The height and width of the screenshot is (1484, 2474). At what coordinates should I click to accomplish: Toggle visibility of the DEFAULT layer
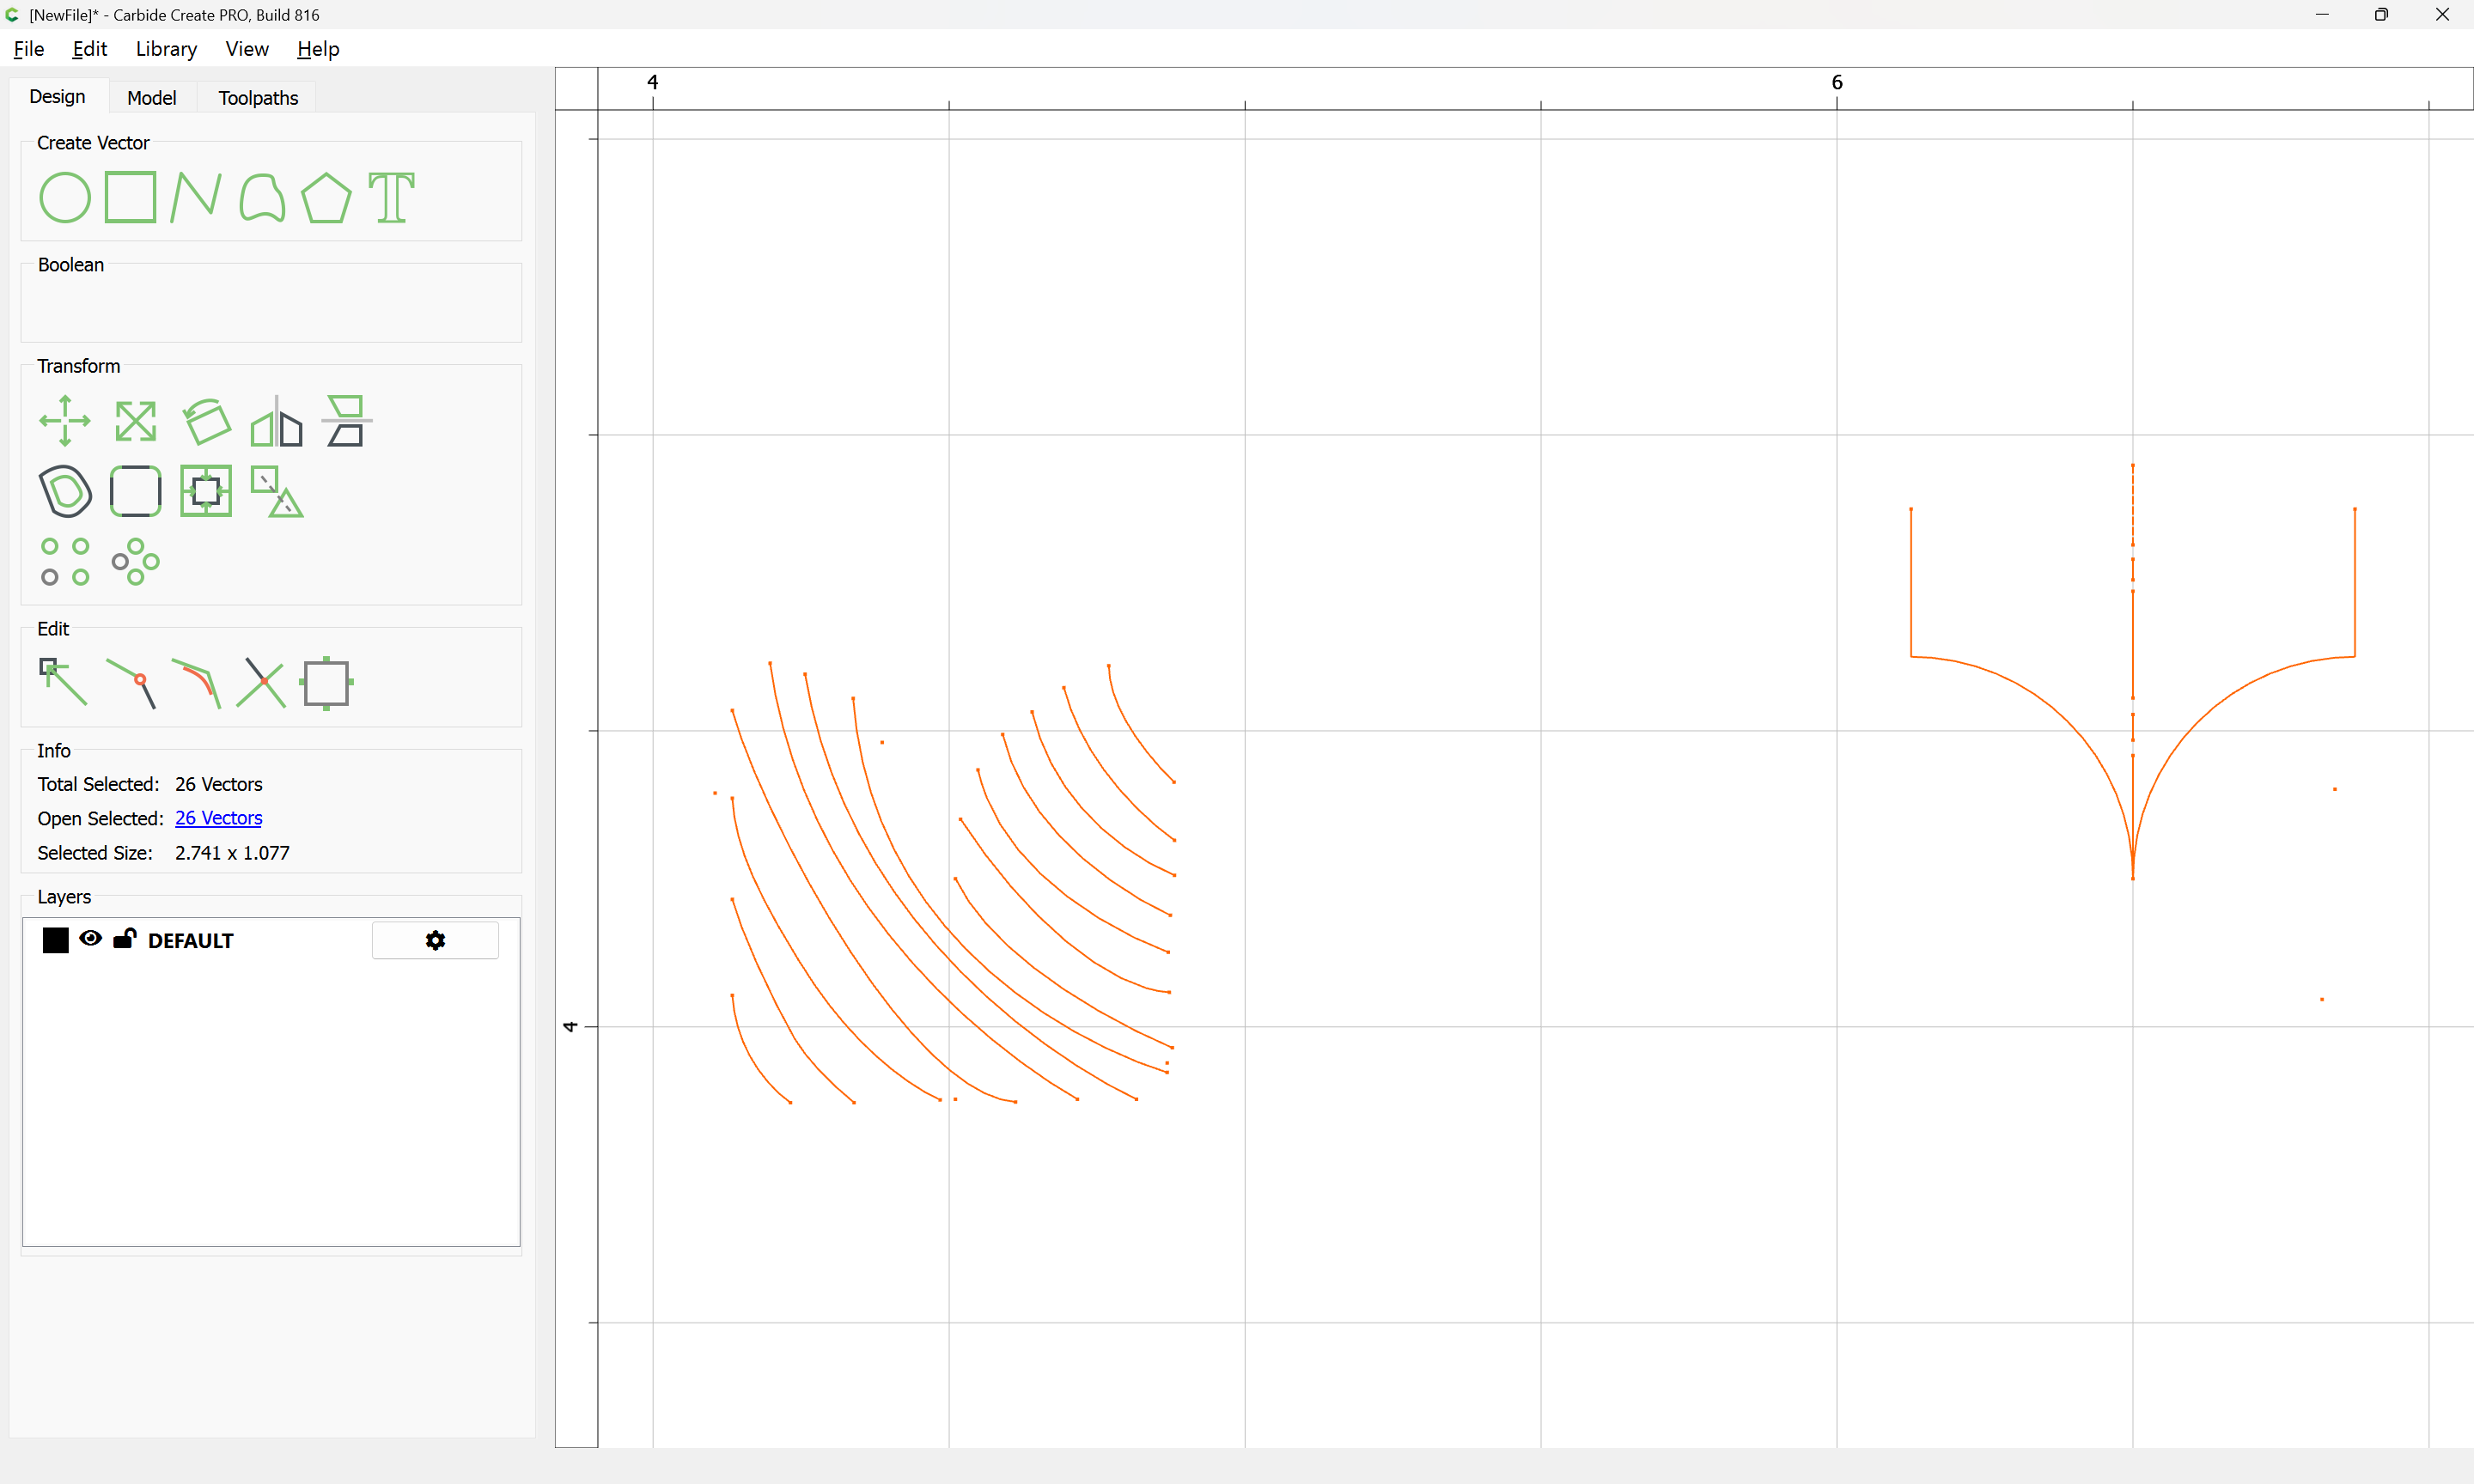(90, 938)
